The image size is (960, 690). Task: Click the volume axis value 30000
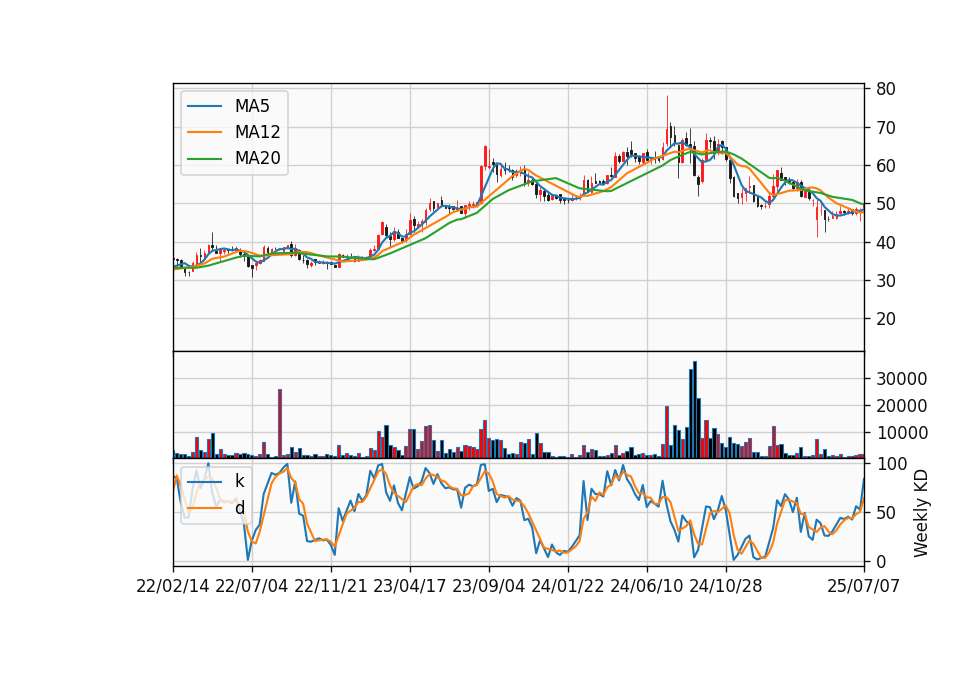point(901,379)
